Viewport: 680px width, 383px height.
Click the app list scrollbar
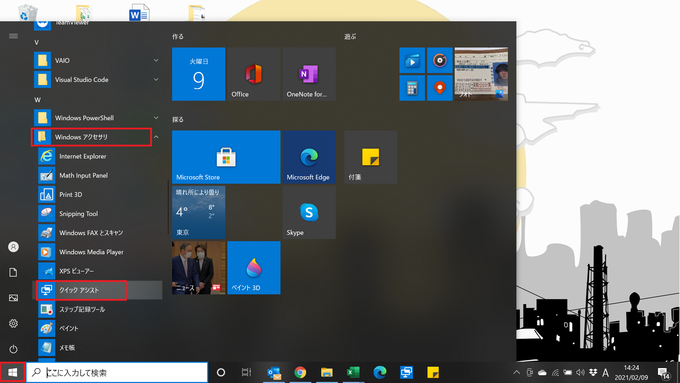pos(168,207)
